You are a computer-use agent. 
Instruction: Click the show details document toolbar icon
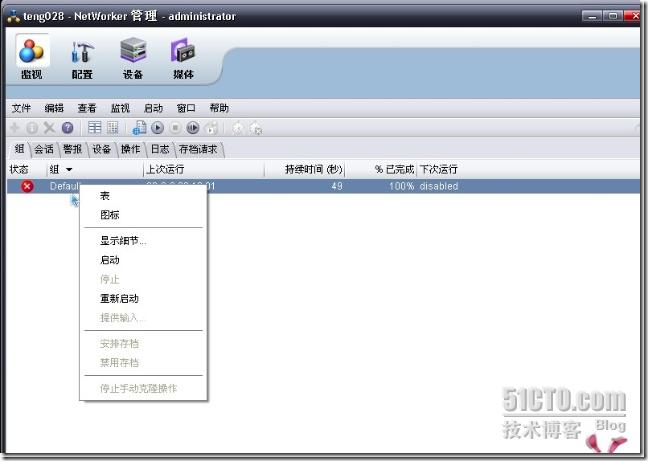pyautogui.click(x=139, y=128)
